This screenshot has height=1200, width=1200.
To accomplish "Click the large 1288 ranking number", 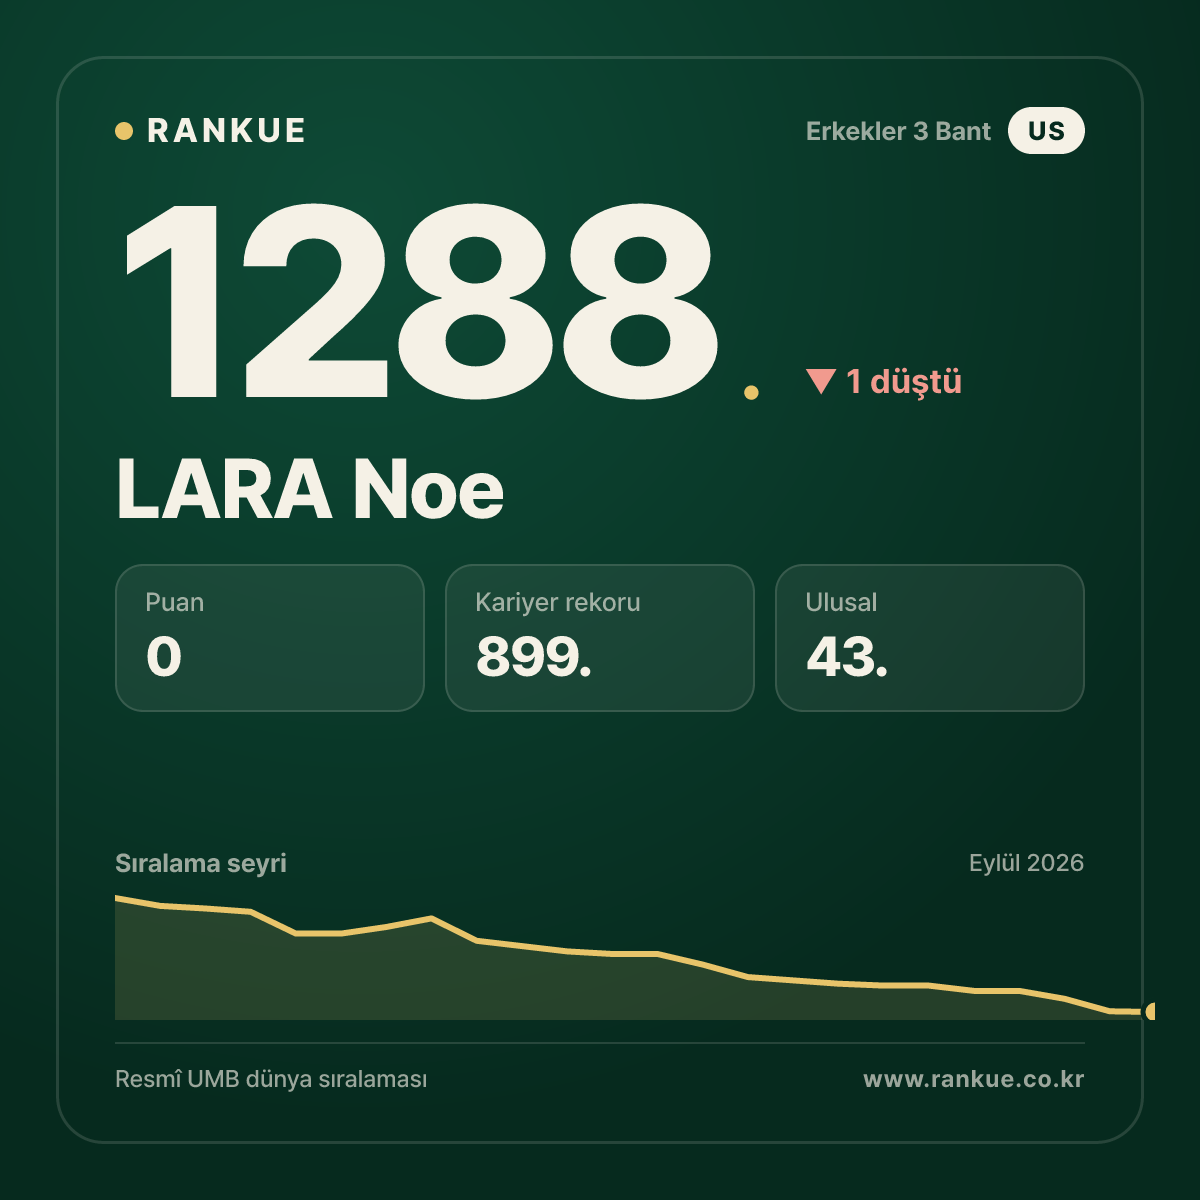I will pos(421,302).
